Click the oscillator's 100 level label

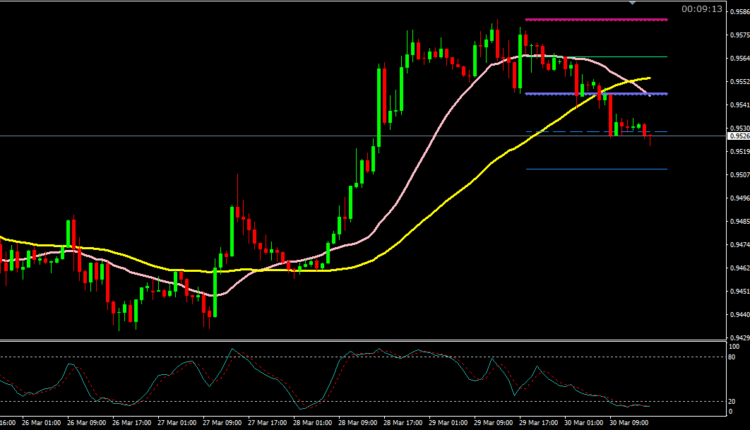(733, 346)
